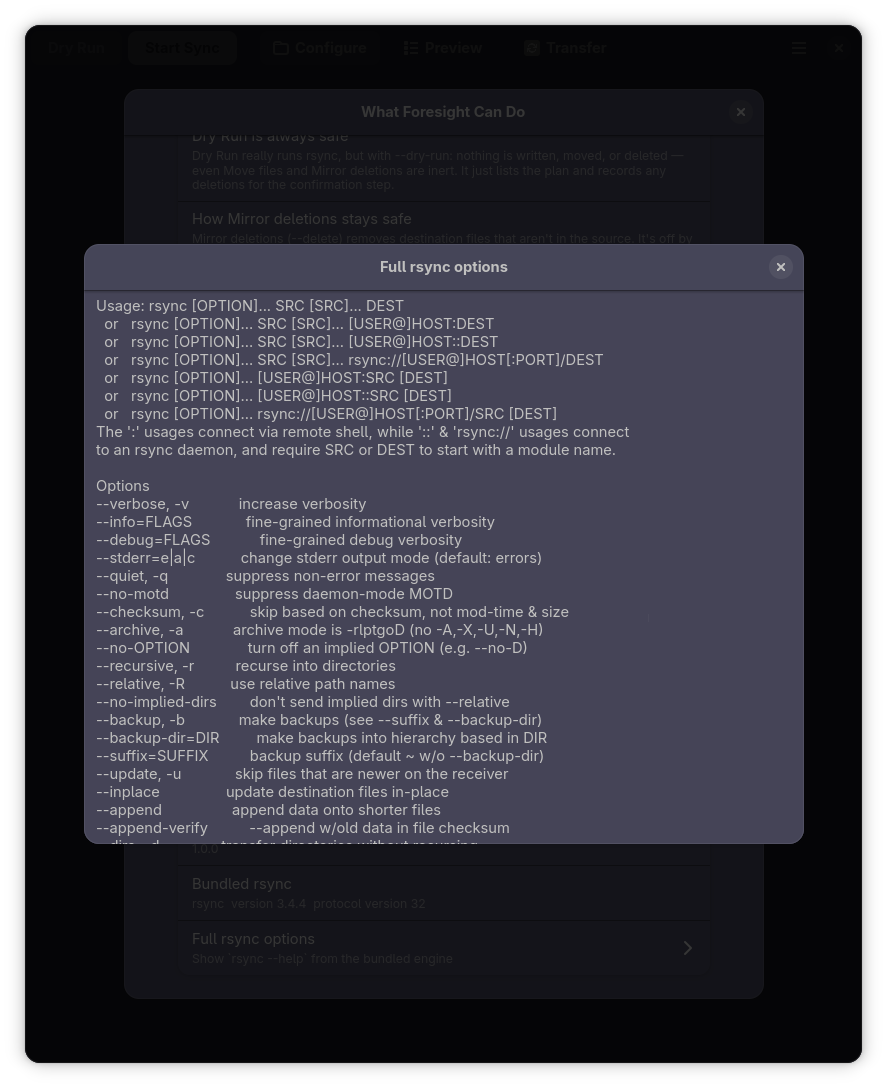Close the What Foresight Can Do dialog

click(741, 112)
